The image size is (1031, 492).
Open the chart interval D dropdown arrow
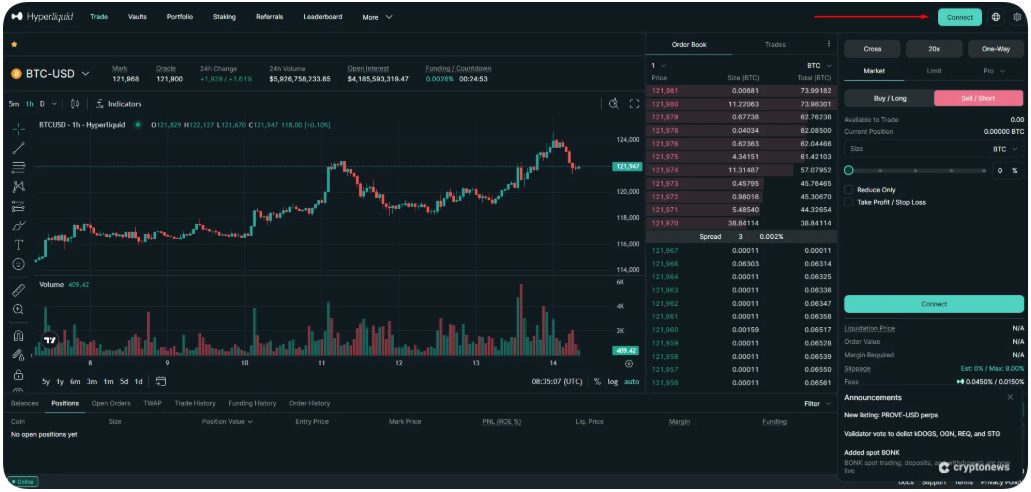(x=54, y=104)
